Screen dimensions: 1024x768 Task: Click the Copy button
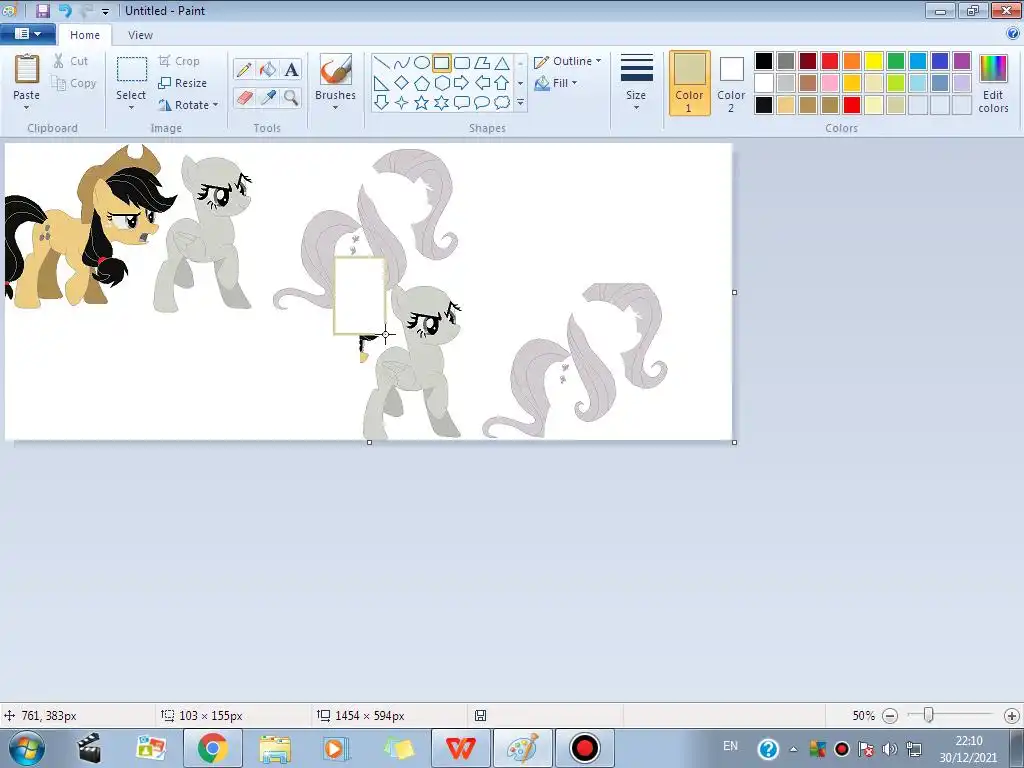pos(74,83)
